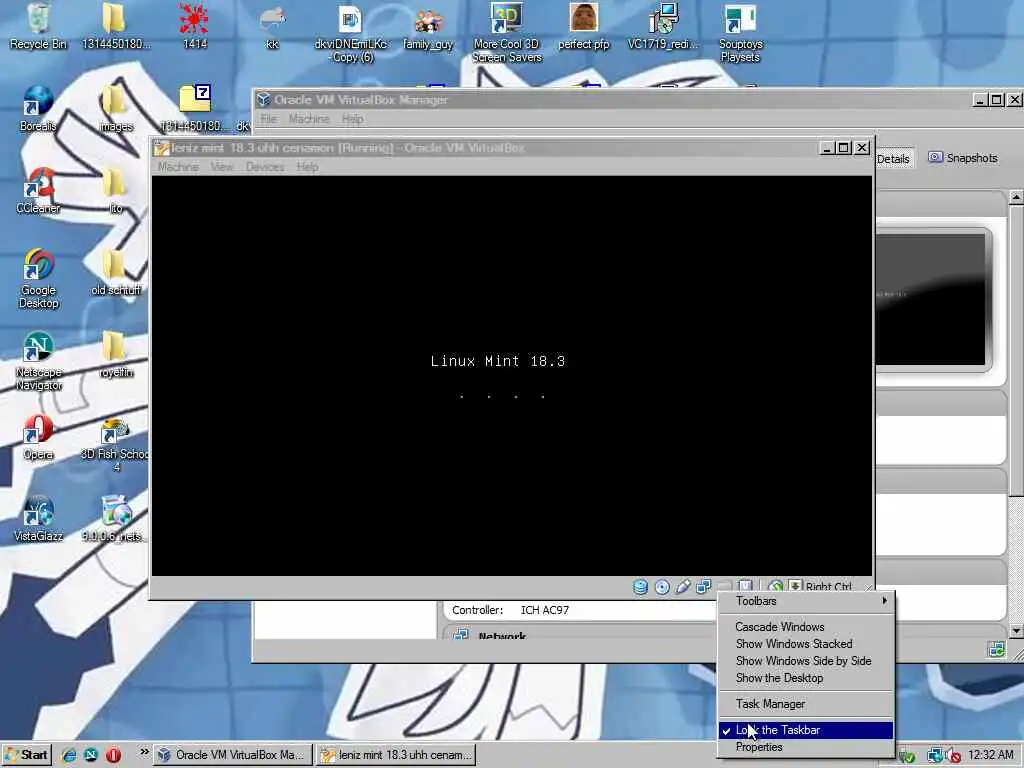The image size is (1024, 768).
Task: Select Souptoys Playsets shortcut
Action: pos(740,33)
